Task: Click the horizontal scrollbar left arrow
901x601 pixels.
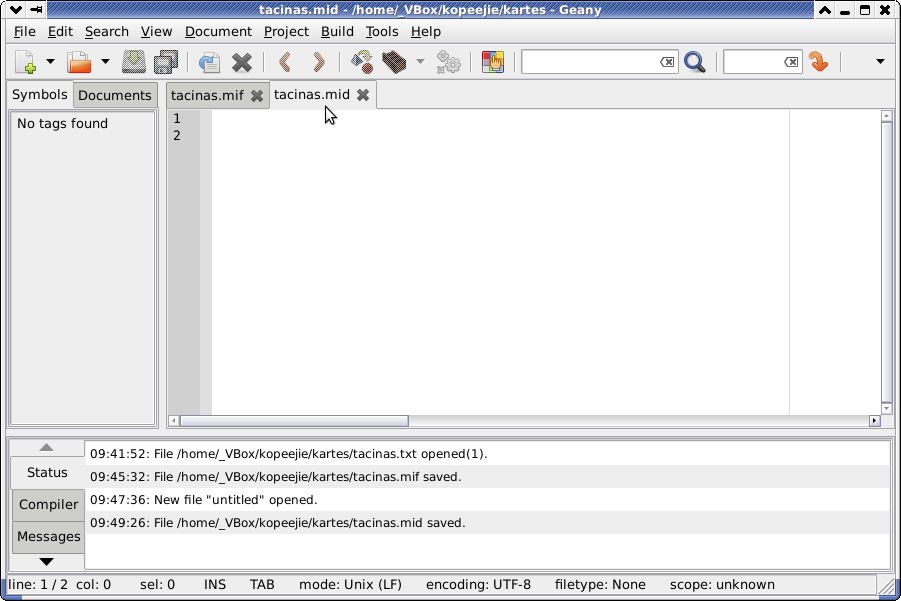Action: [174, 421]
